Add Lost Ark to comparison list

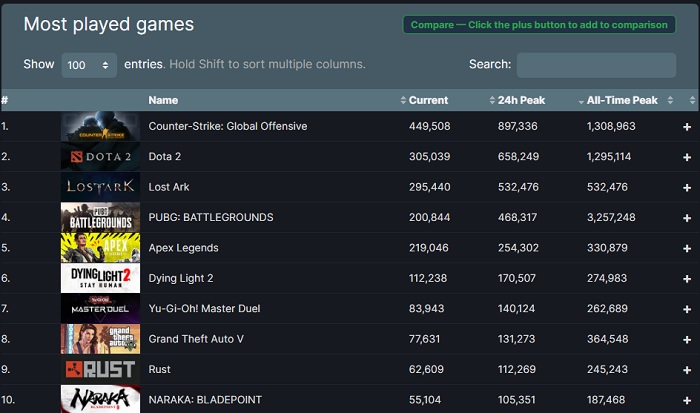pyautogui.click(x=687, y=187)
